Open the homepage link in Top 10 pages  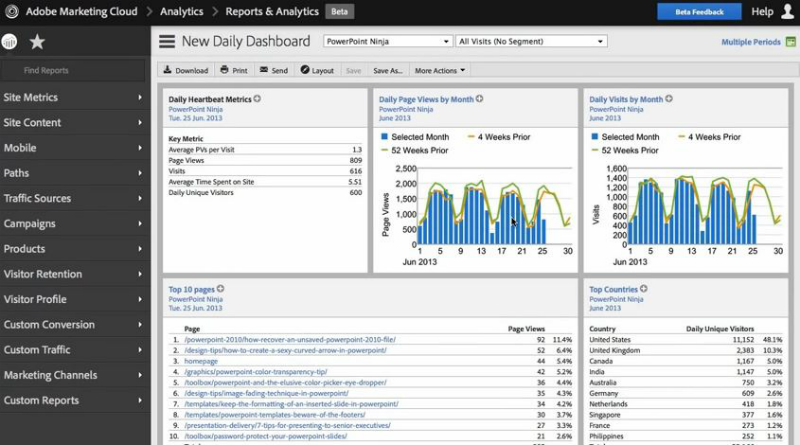pyautogui.click(x=202, y=360)
